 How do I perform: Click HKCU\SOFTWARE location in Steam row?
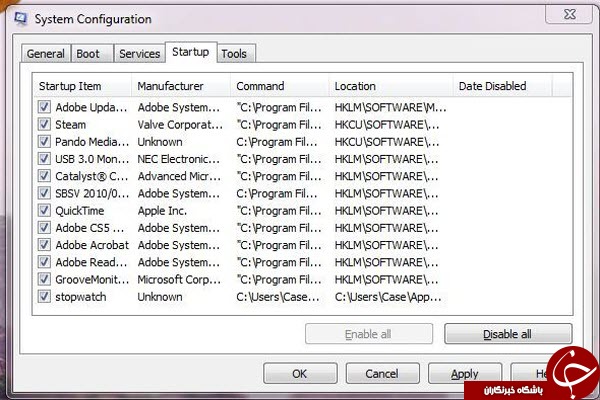(x=386, y=124)
